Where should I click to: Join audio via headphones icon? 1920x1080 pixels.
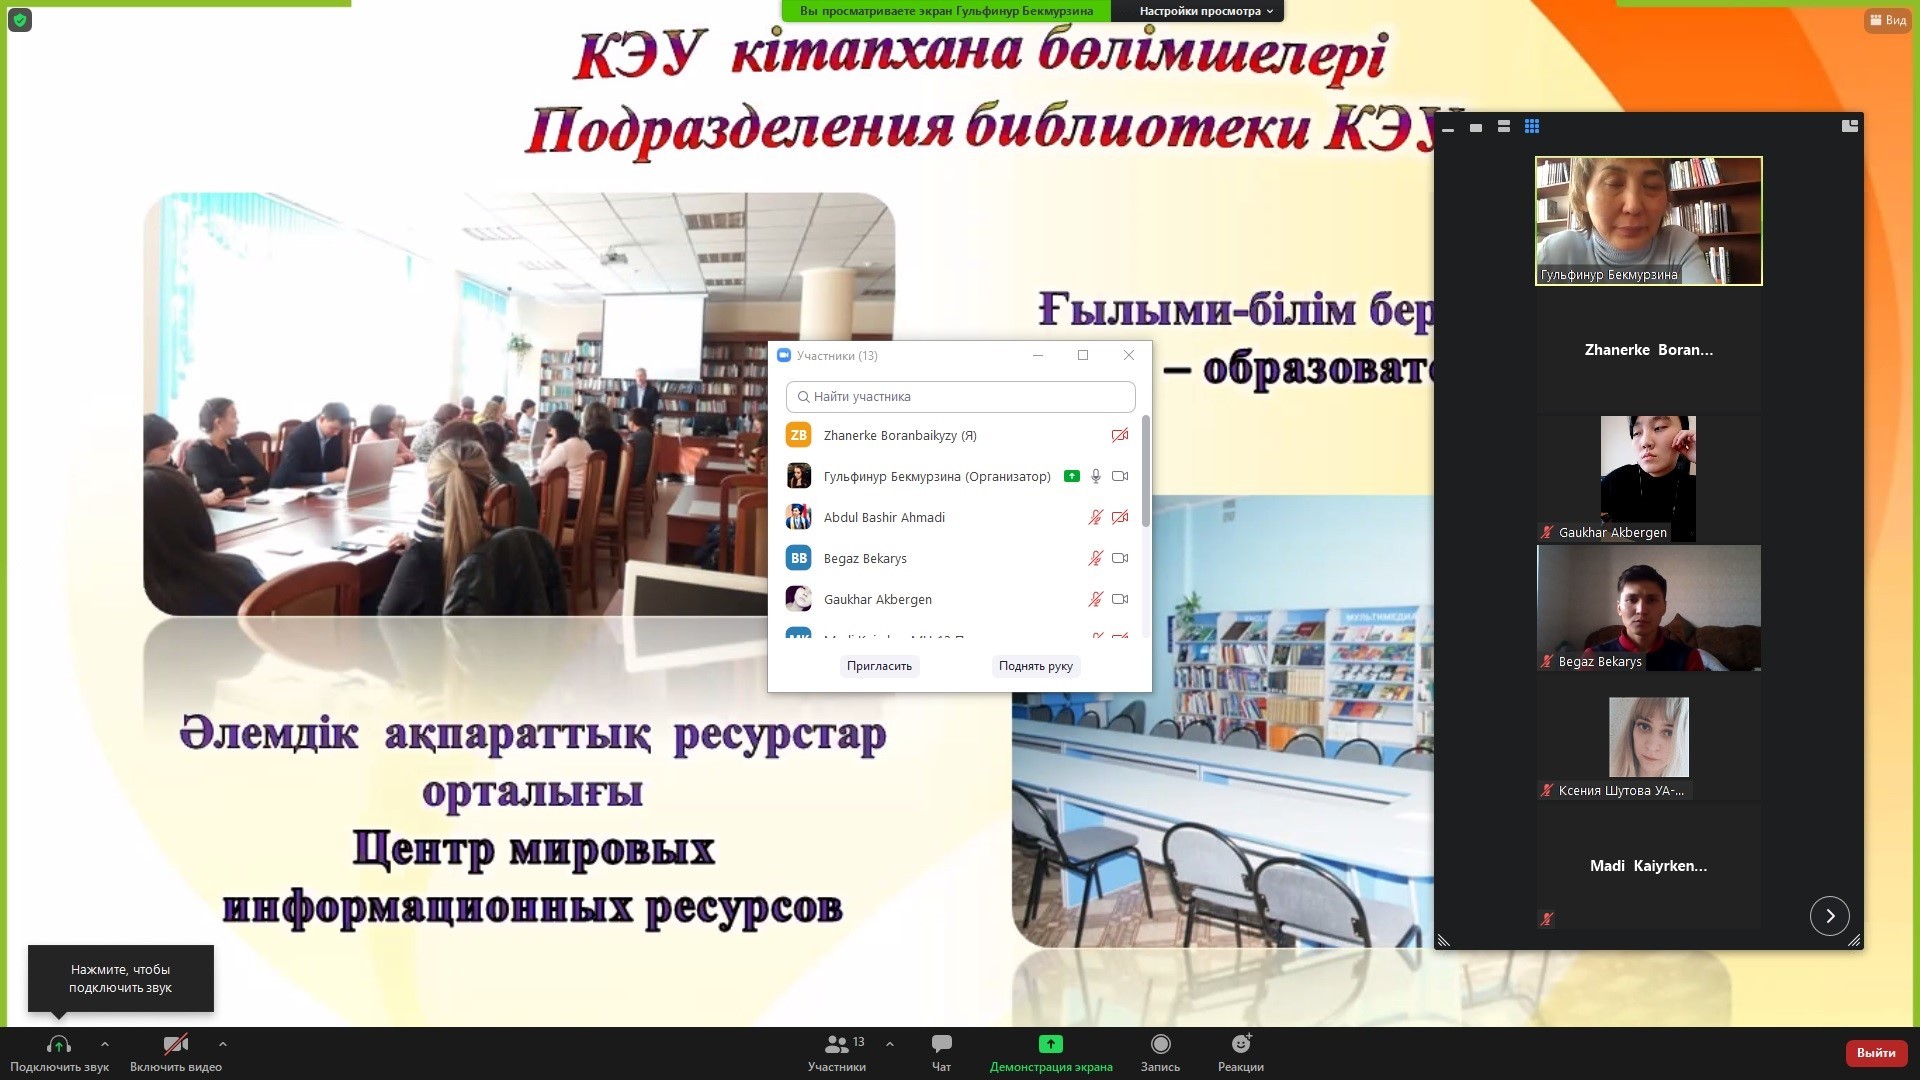[59, 1045]
